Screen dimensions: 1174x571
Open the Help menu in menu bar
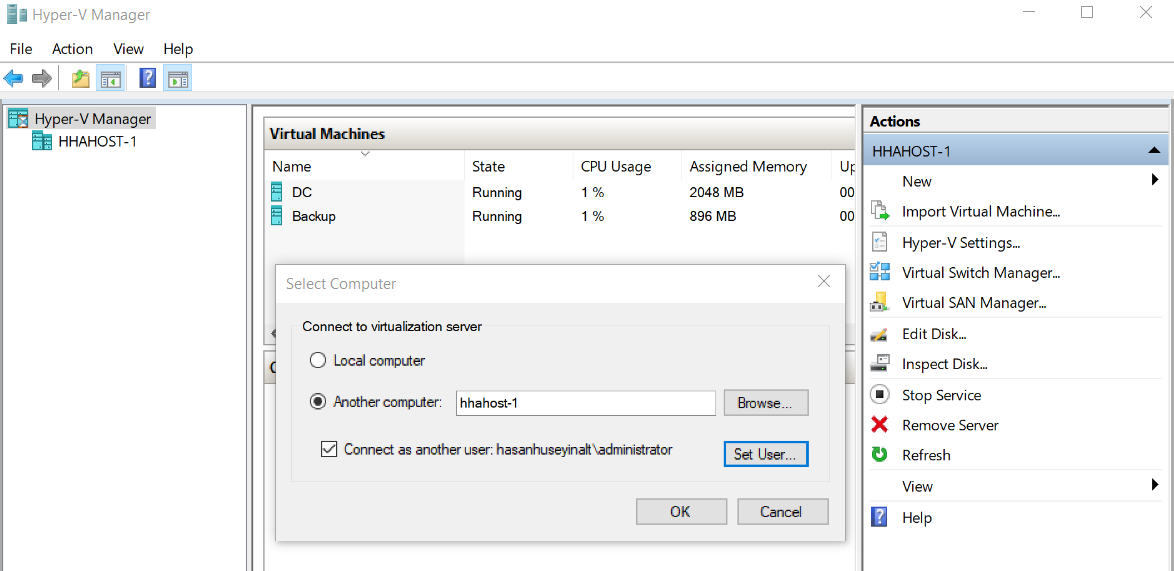point(178,49)
